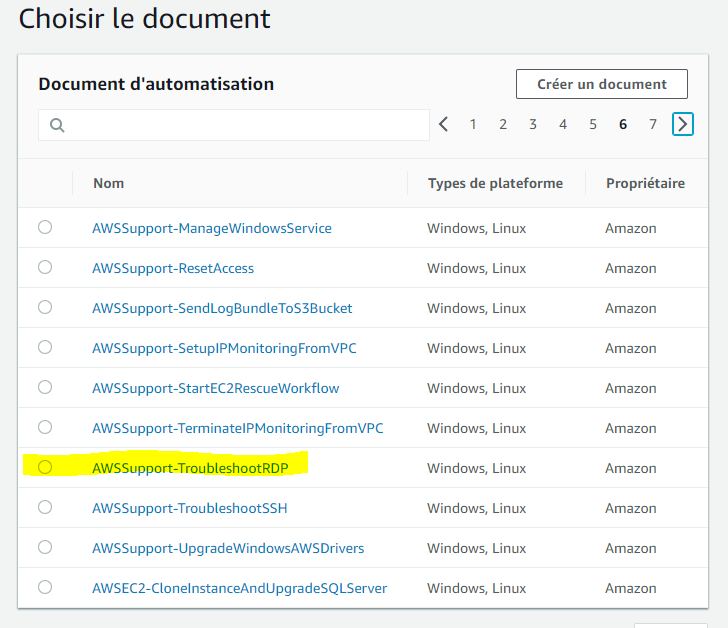This screenshot has height=628, width=728.
Task: Open the AWSEC2-CloneInstanceAndUpgradeSQLServer link
Action: pyautogui.click(x=240, y=588)
